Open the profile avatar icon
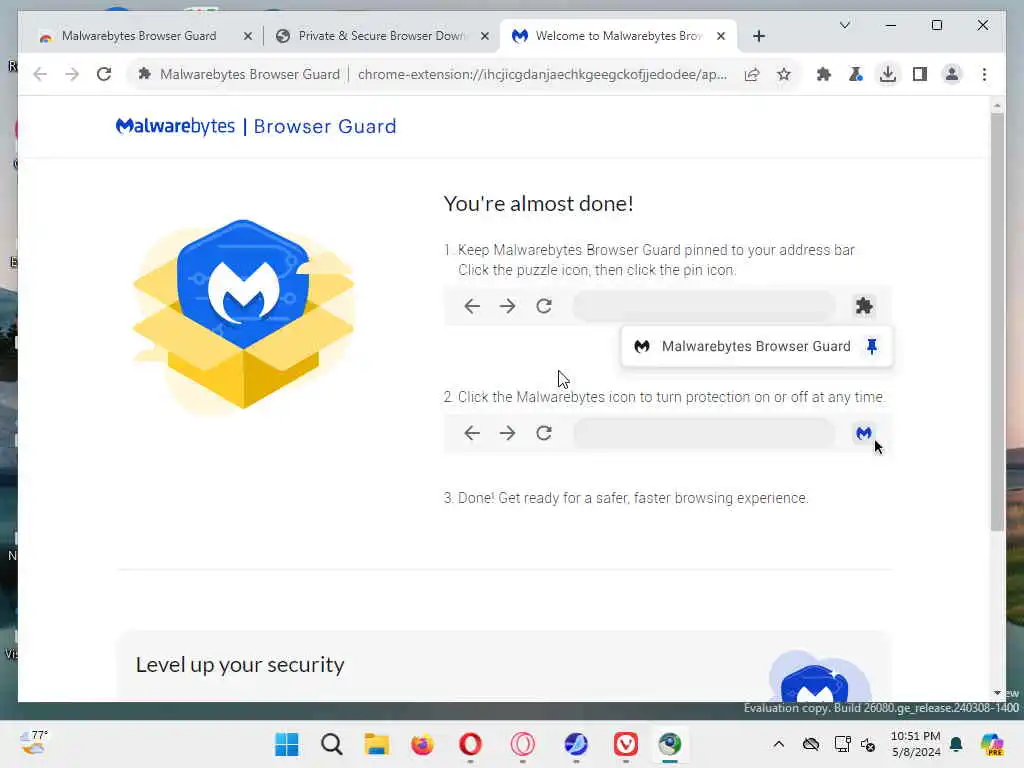Screen dimensions: 1024x768 coord(952,74)
